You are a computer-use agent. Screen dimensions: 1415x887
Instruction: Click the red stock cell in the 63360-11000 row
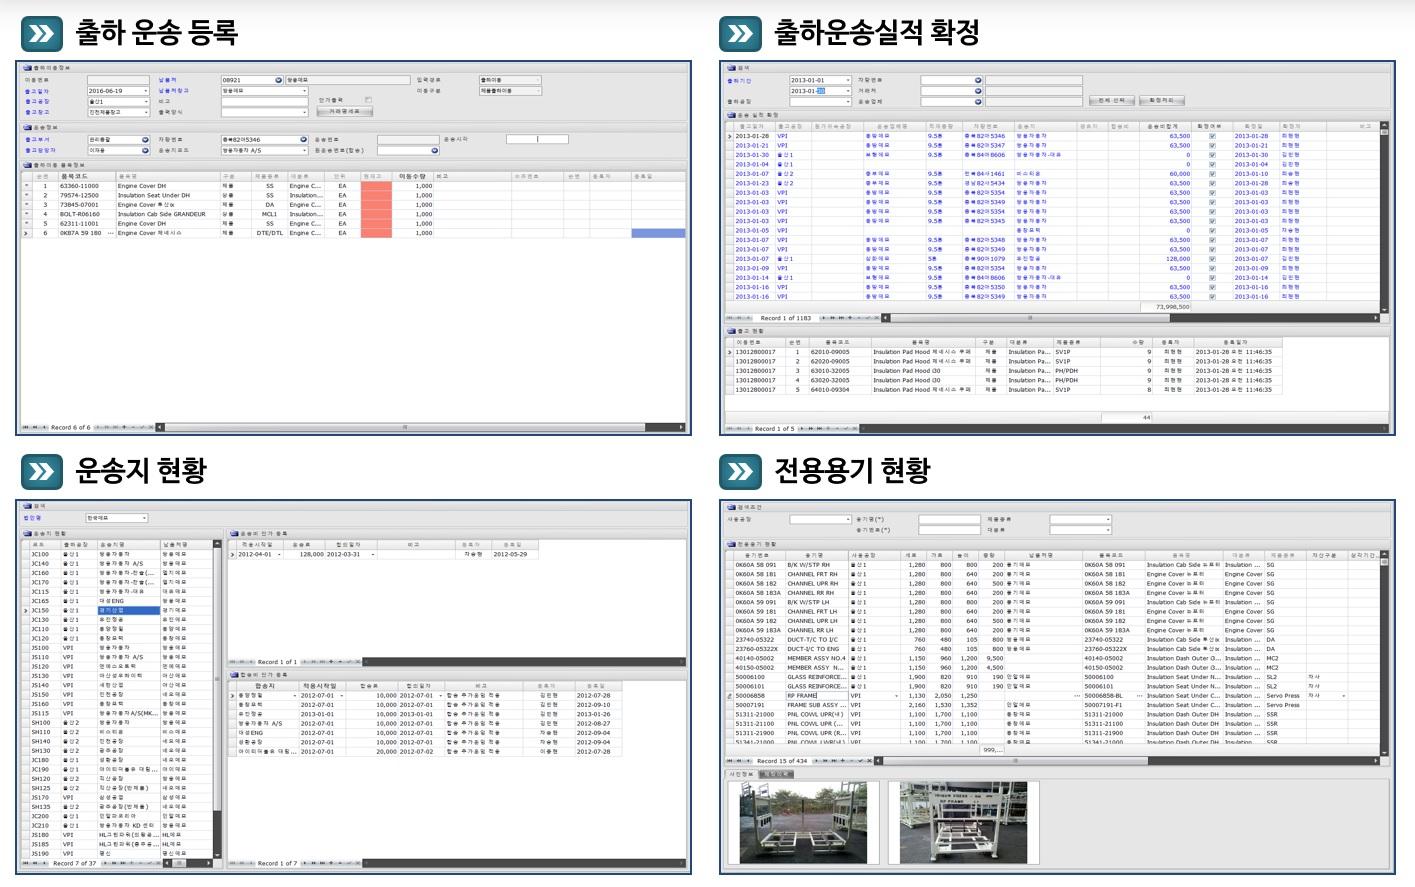pyautogui.click(x=376, y=186)
